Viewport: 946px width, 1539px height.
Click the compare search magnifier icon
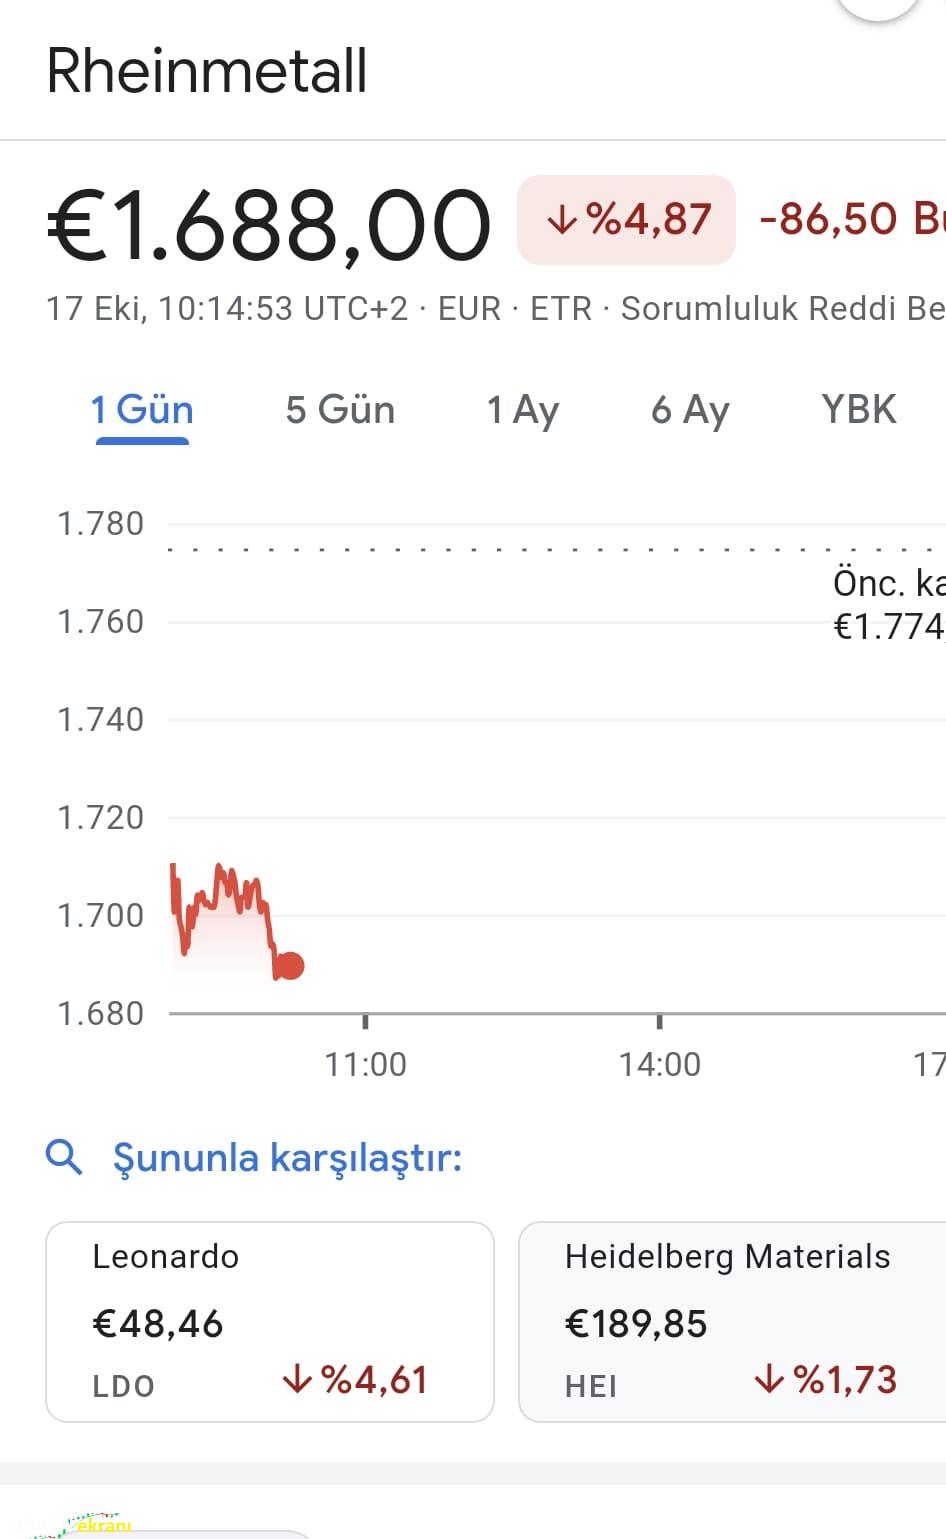[65, 1157]
